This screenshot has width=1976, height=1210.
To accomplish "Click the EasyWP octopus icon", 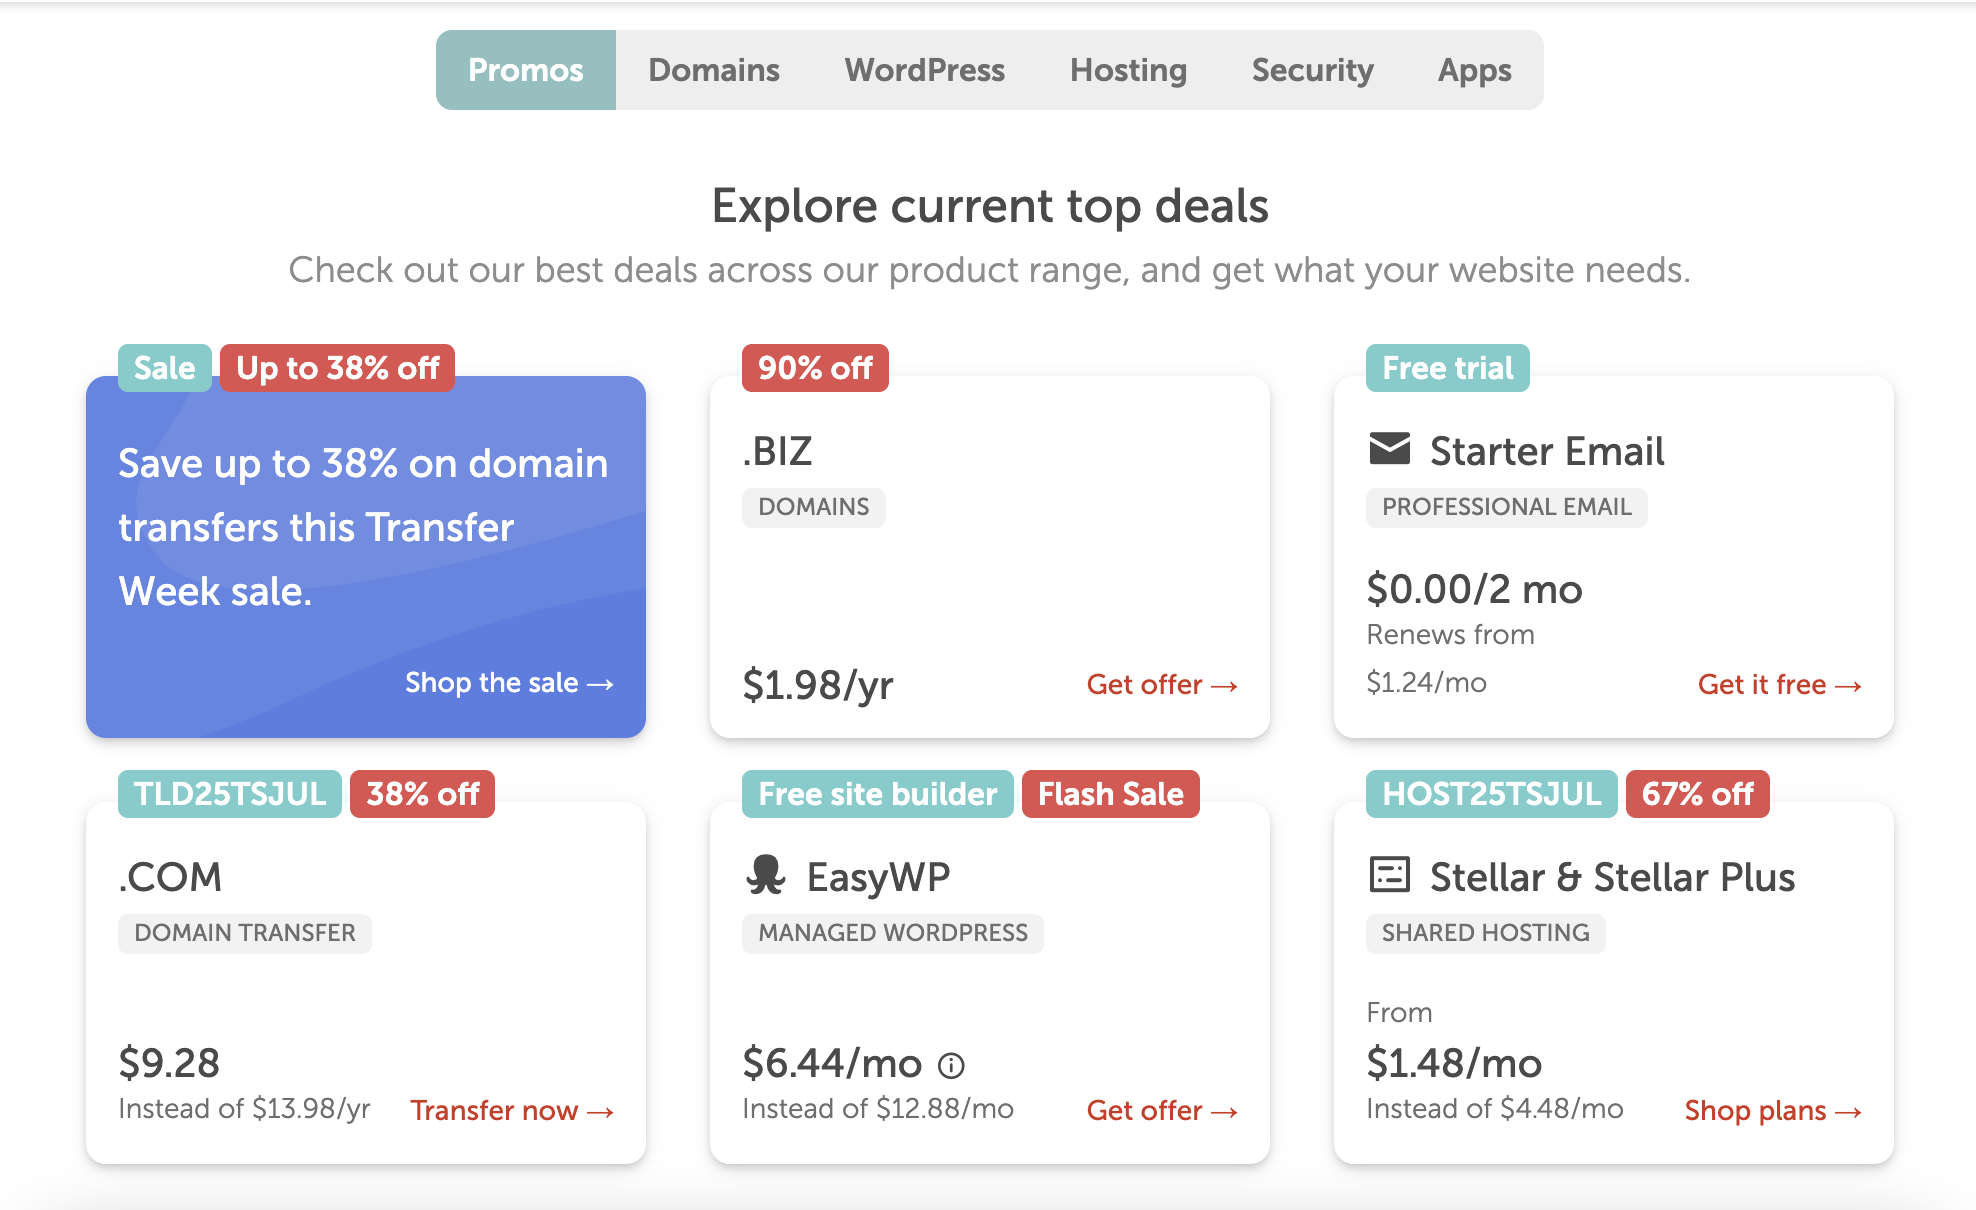I will (766, 875).
